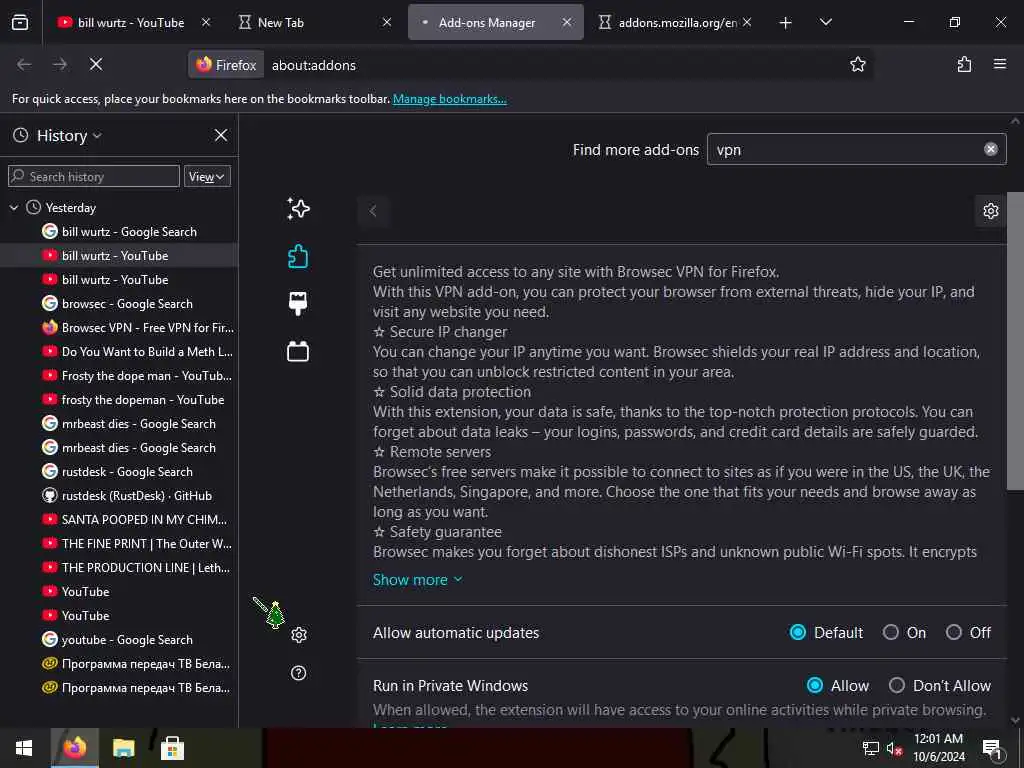Open frosty the dopeman - YouTube entry
This screenshot has height=768, width=1024.
(x=119, y=399)
